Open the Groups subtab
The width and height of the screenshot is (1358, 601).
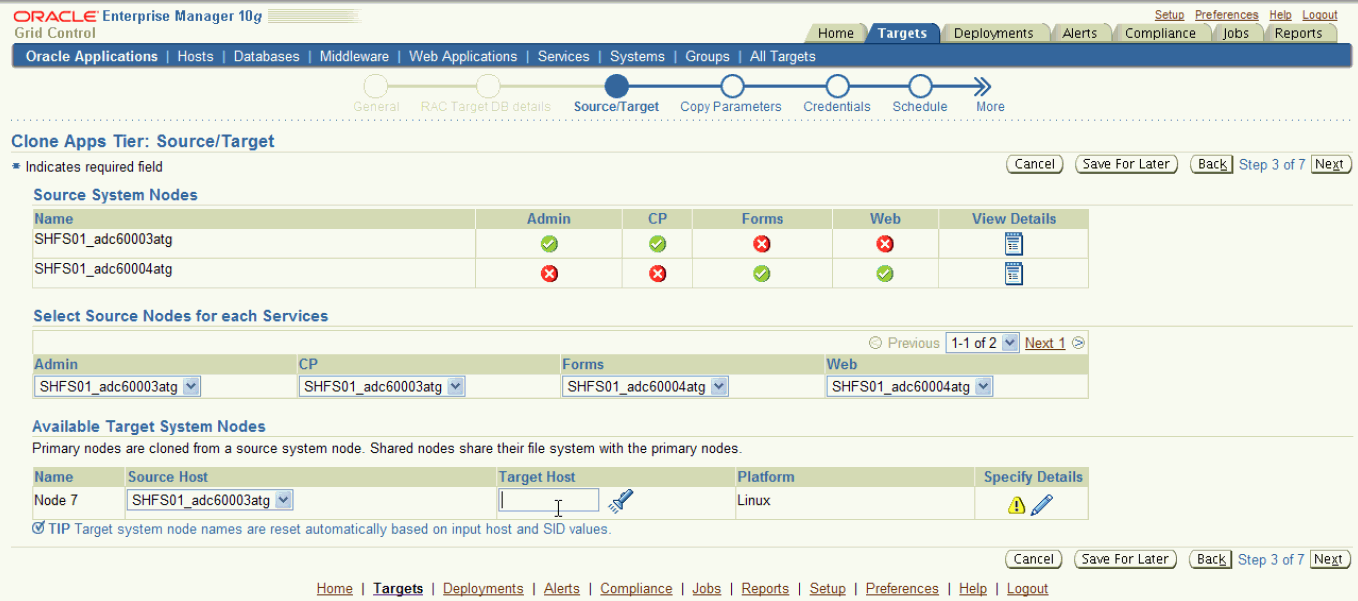[x=707, y=57]
